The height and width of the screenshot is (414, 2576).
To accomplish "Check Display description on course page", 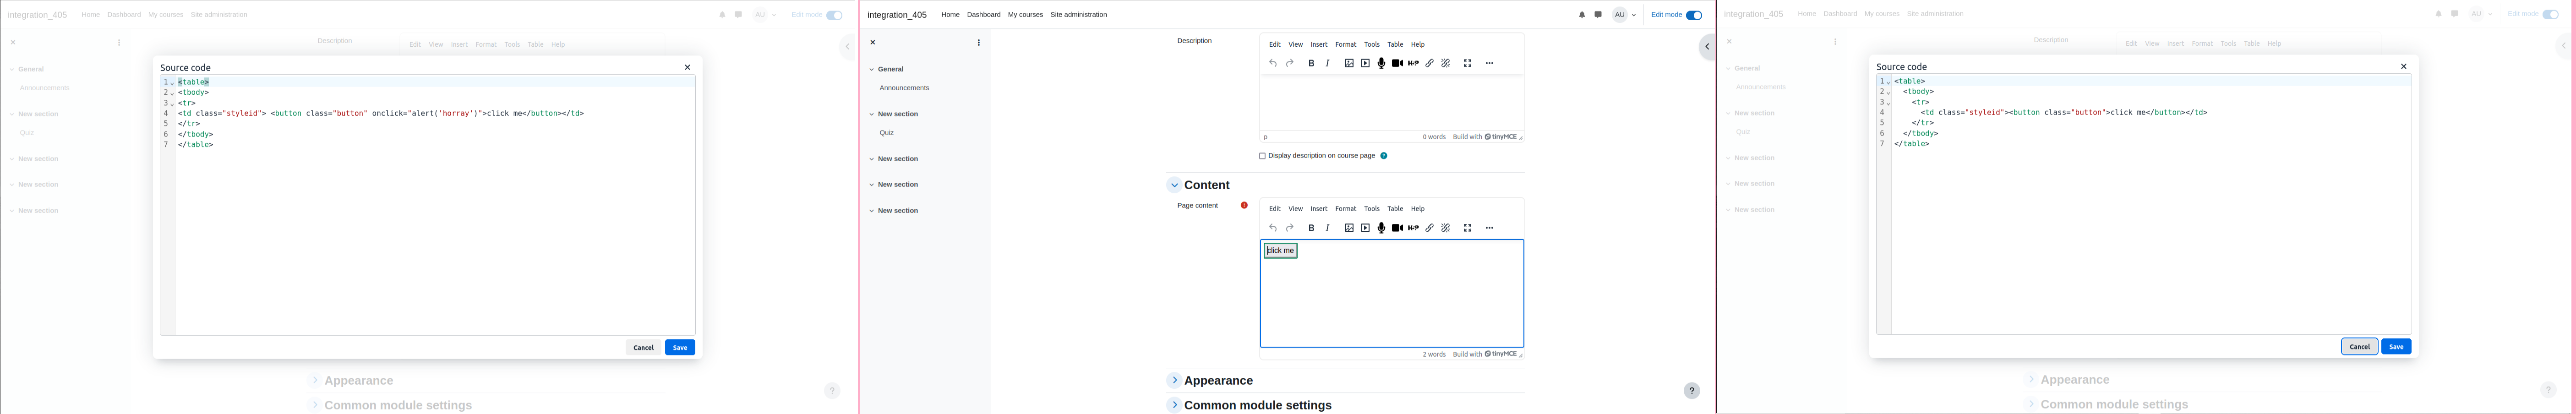I will click(1262, 156).
